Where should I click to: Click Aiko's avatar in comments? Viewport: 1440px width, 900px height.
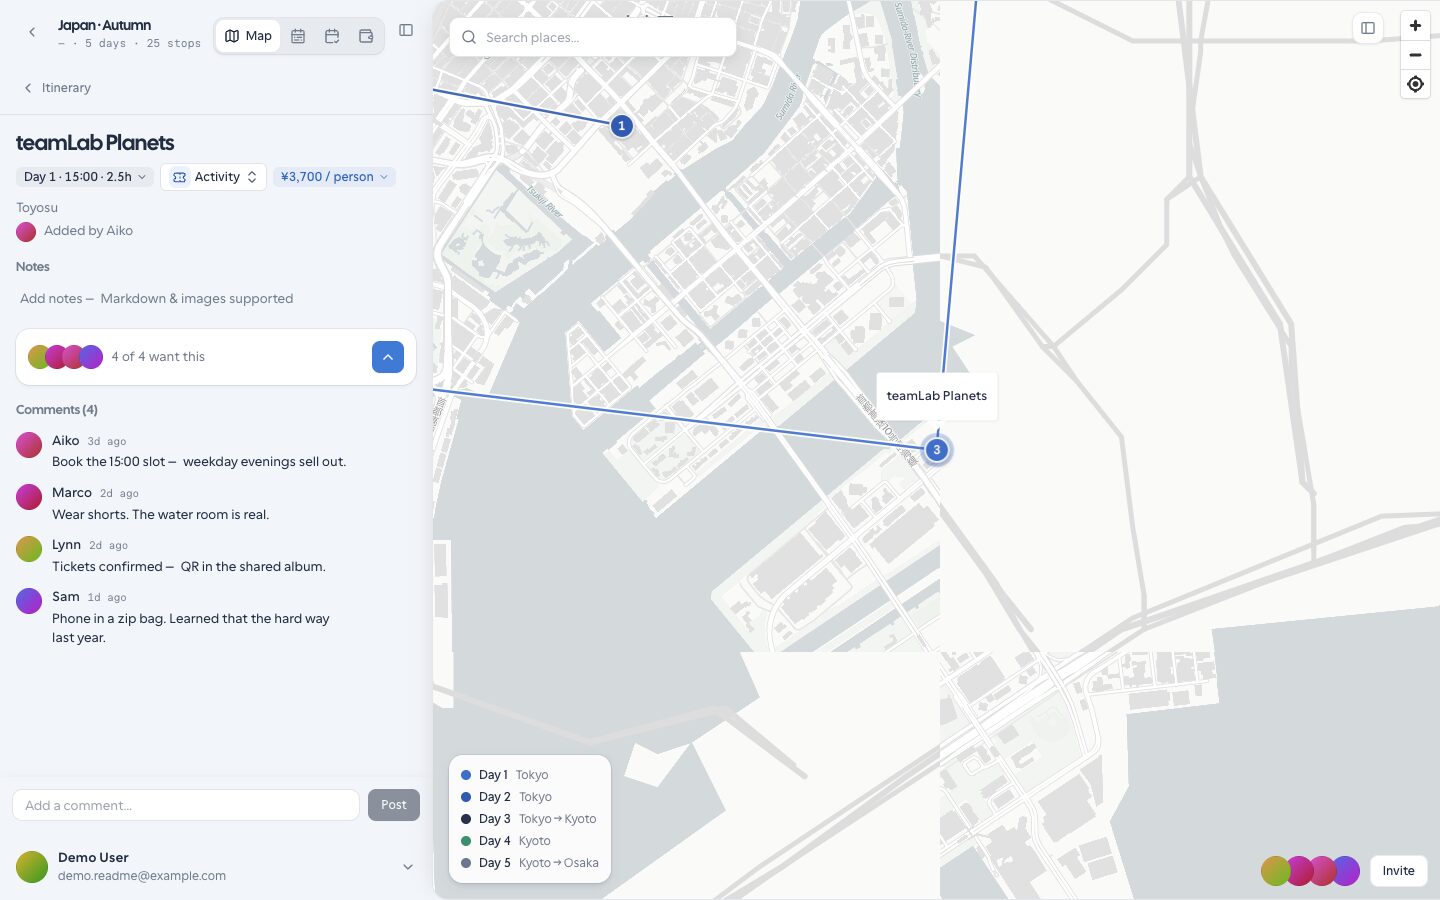(29, 445)
